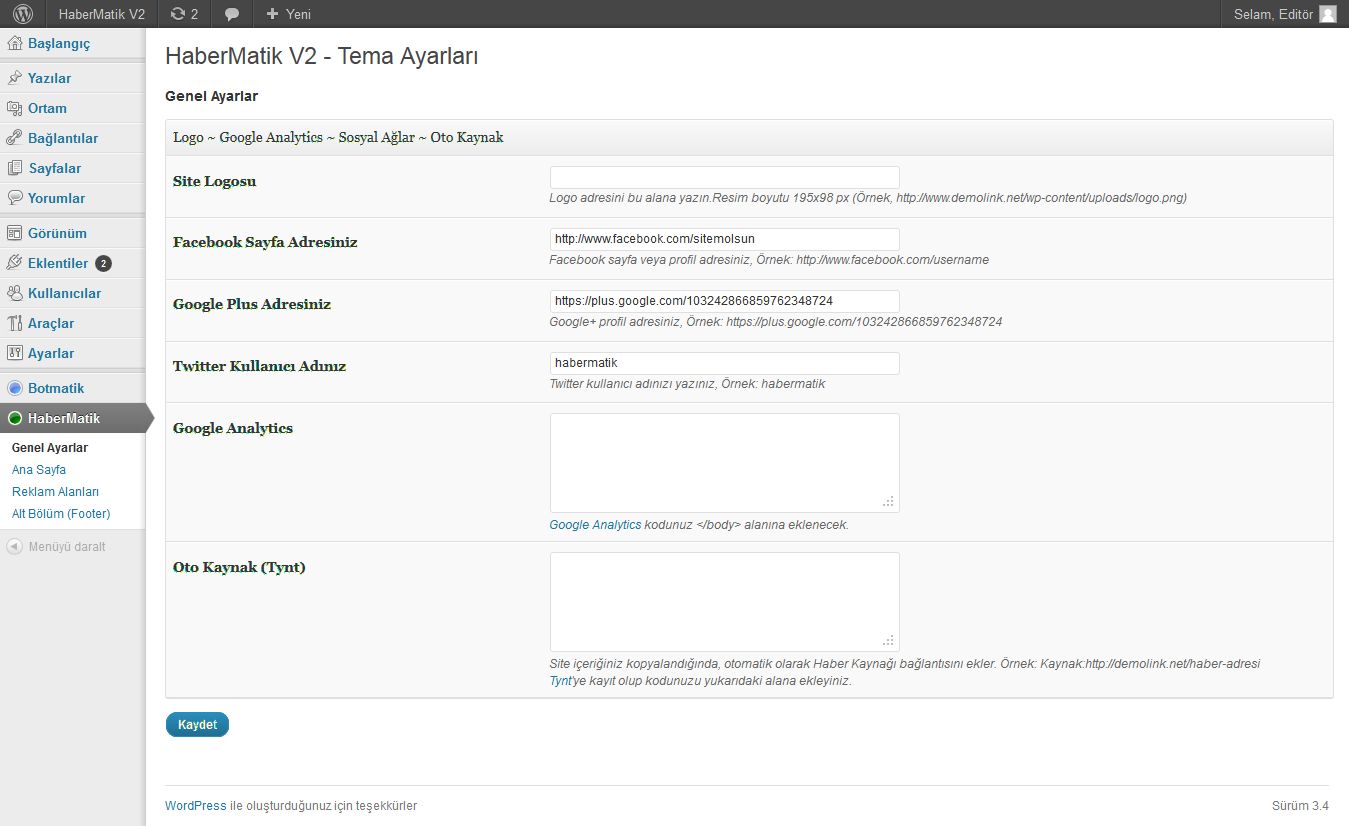The image size is (1349, 826).
Task: Click the HaberMatik green circle icon
Action: tap(15, 418)
